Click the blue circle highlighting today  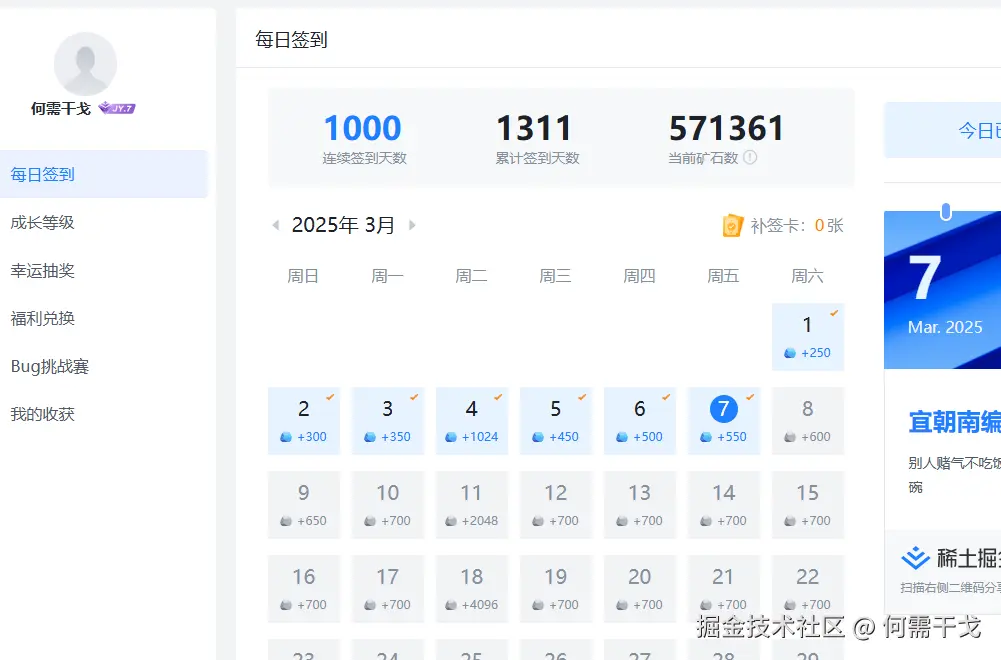click(724, 408)
